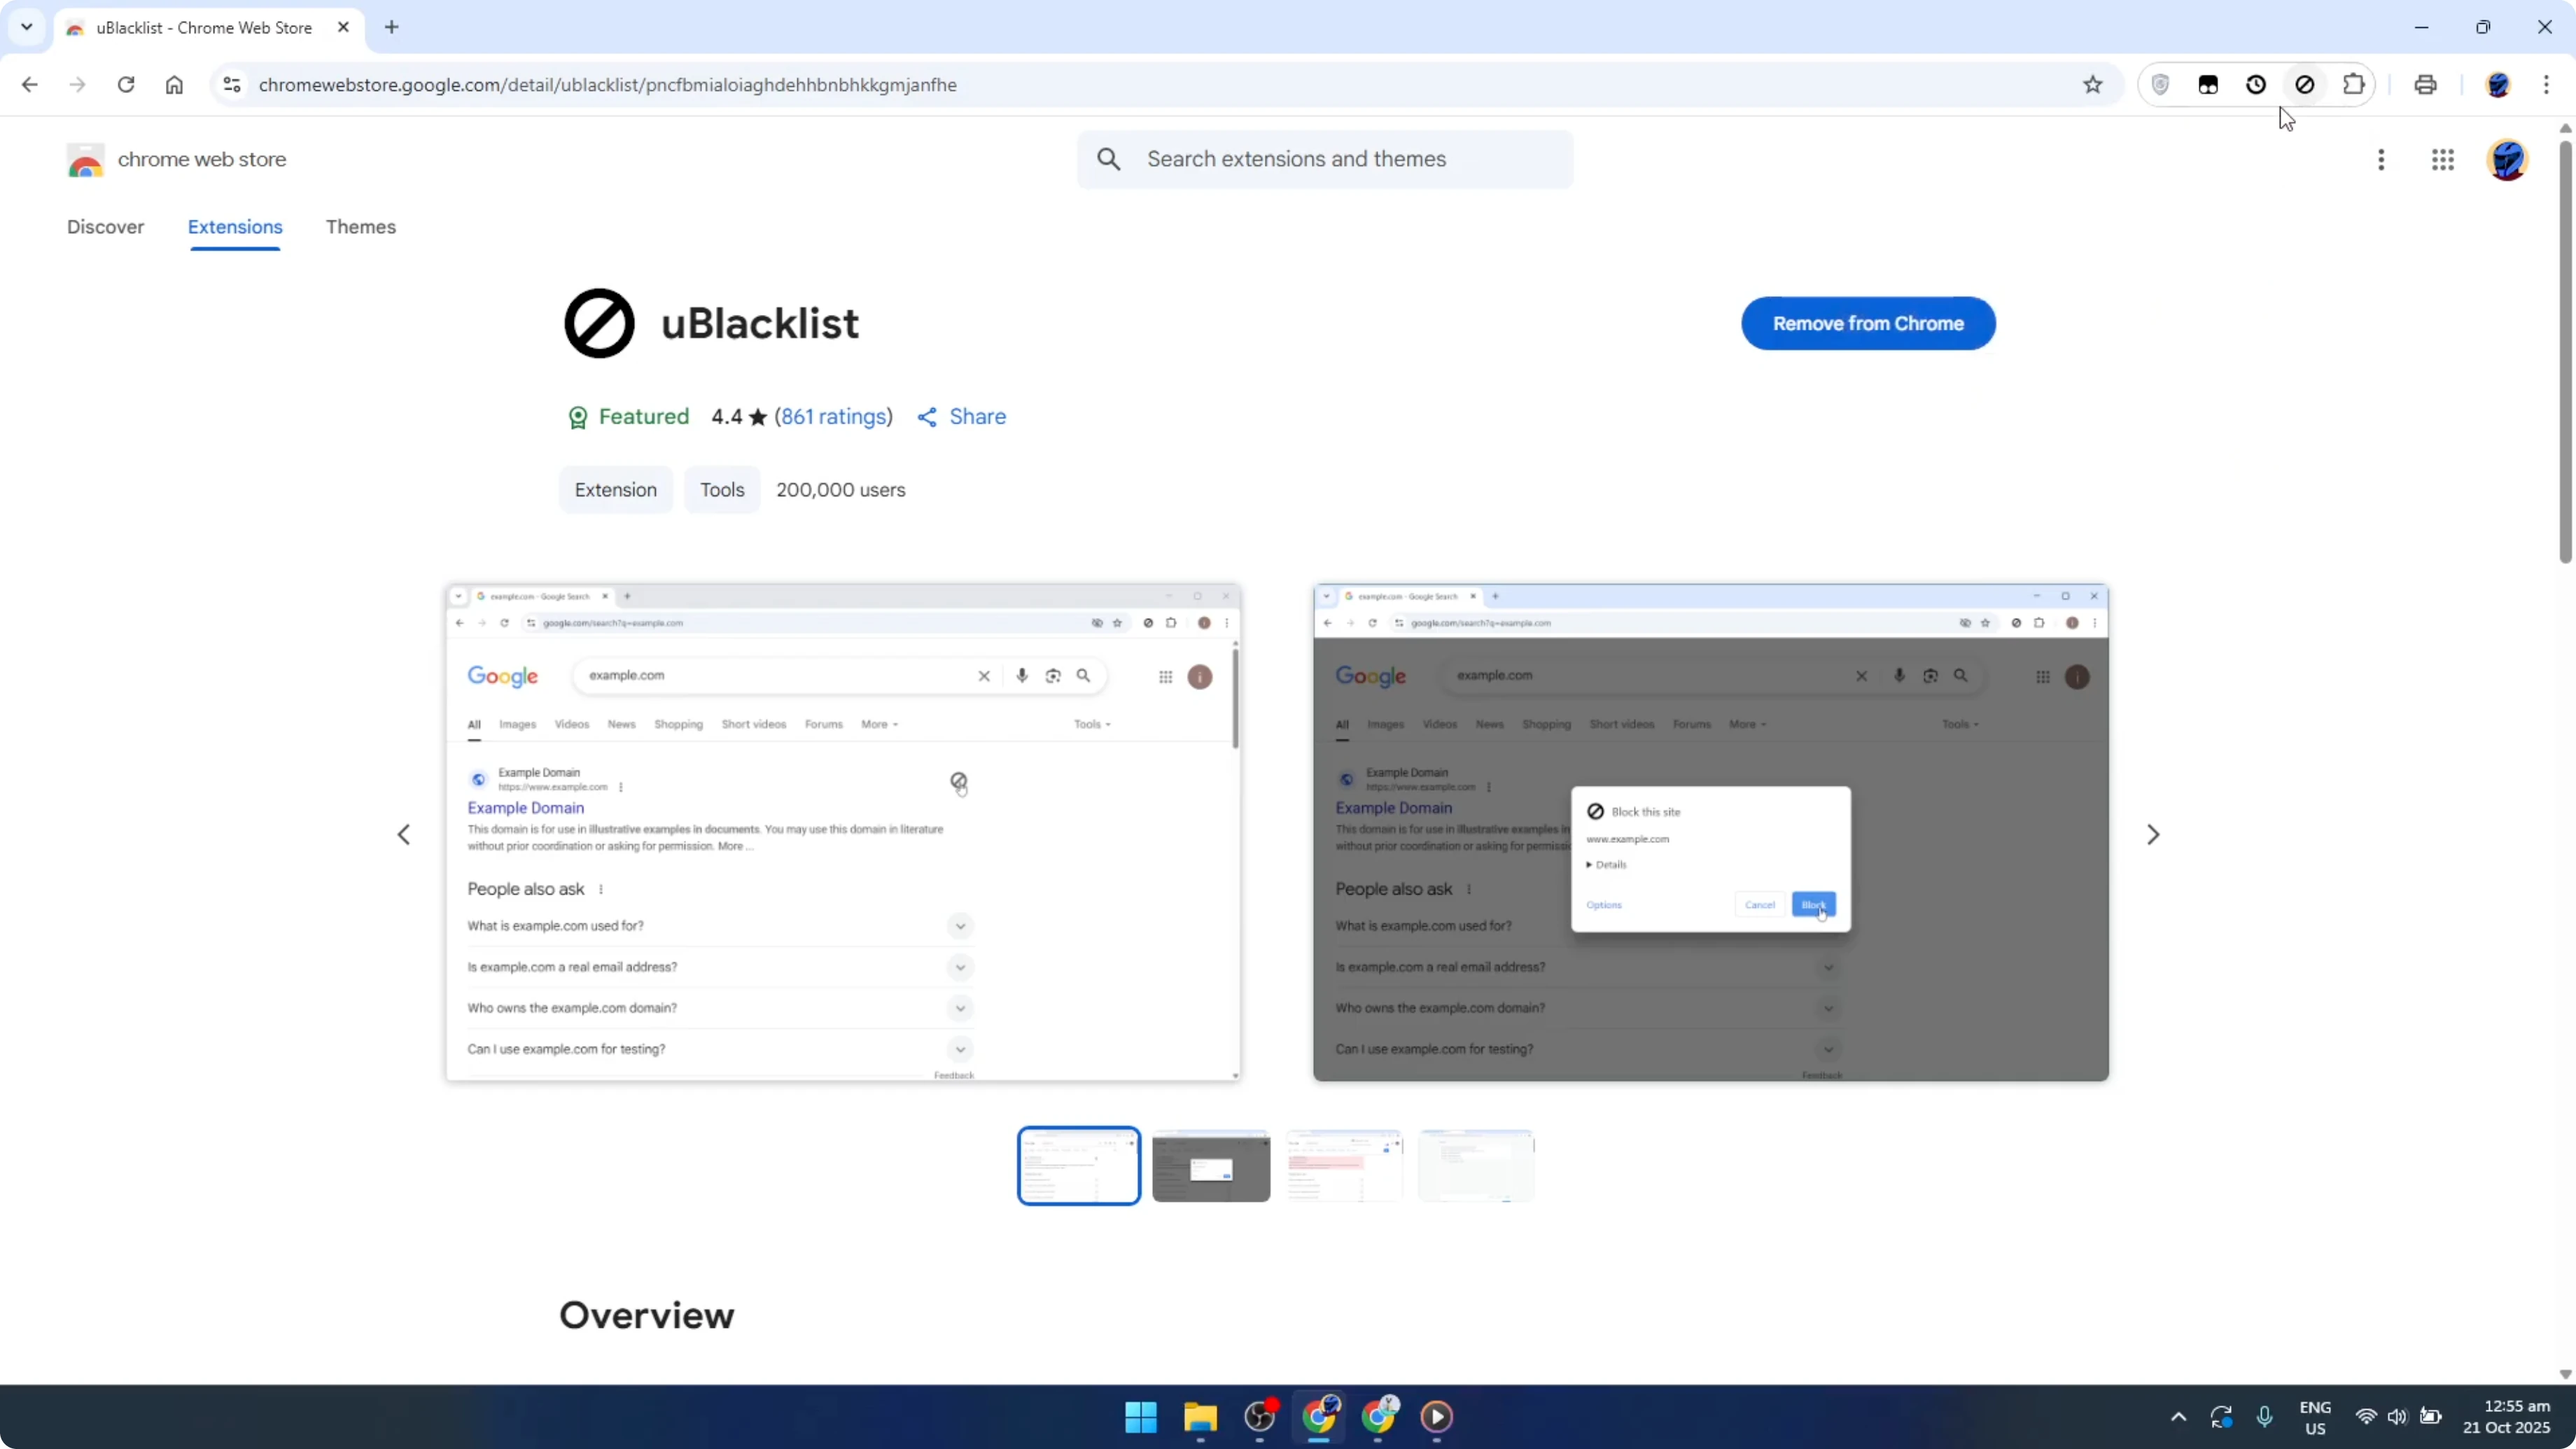
Task: Open the Discover tab
Action: coord(105,227)
